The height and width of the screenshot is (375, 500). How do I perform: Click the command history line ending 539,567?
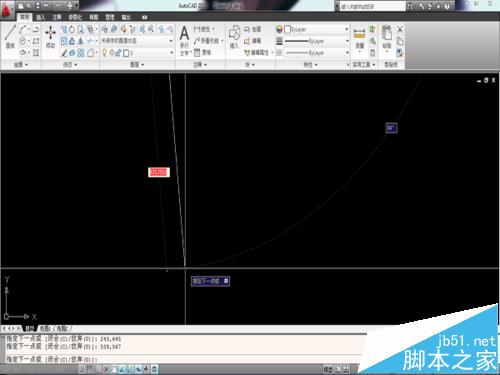tap(64, 347)
